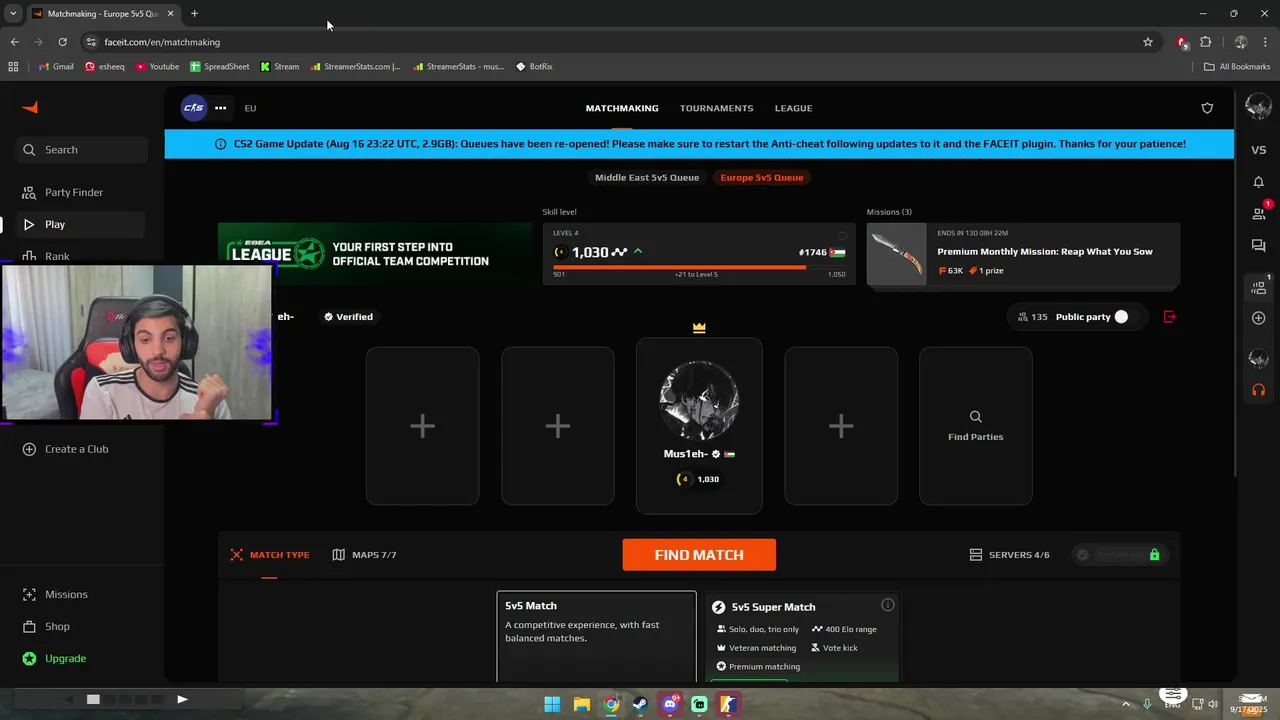Viewport: 1280px width, 720px height.
Task: Open the chat messages icon
Action: 1258,246
